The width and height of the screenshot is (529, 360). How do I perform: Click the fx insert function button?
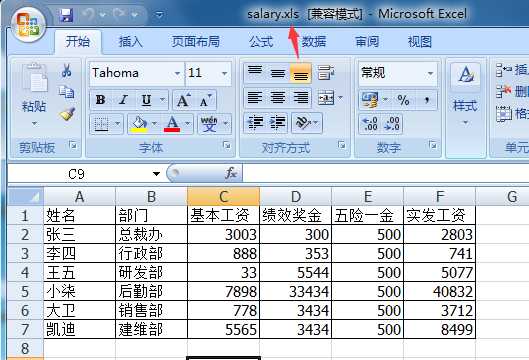tap(231, 173)
